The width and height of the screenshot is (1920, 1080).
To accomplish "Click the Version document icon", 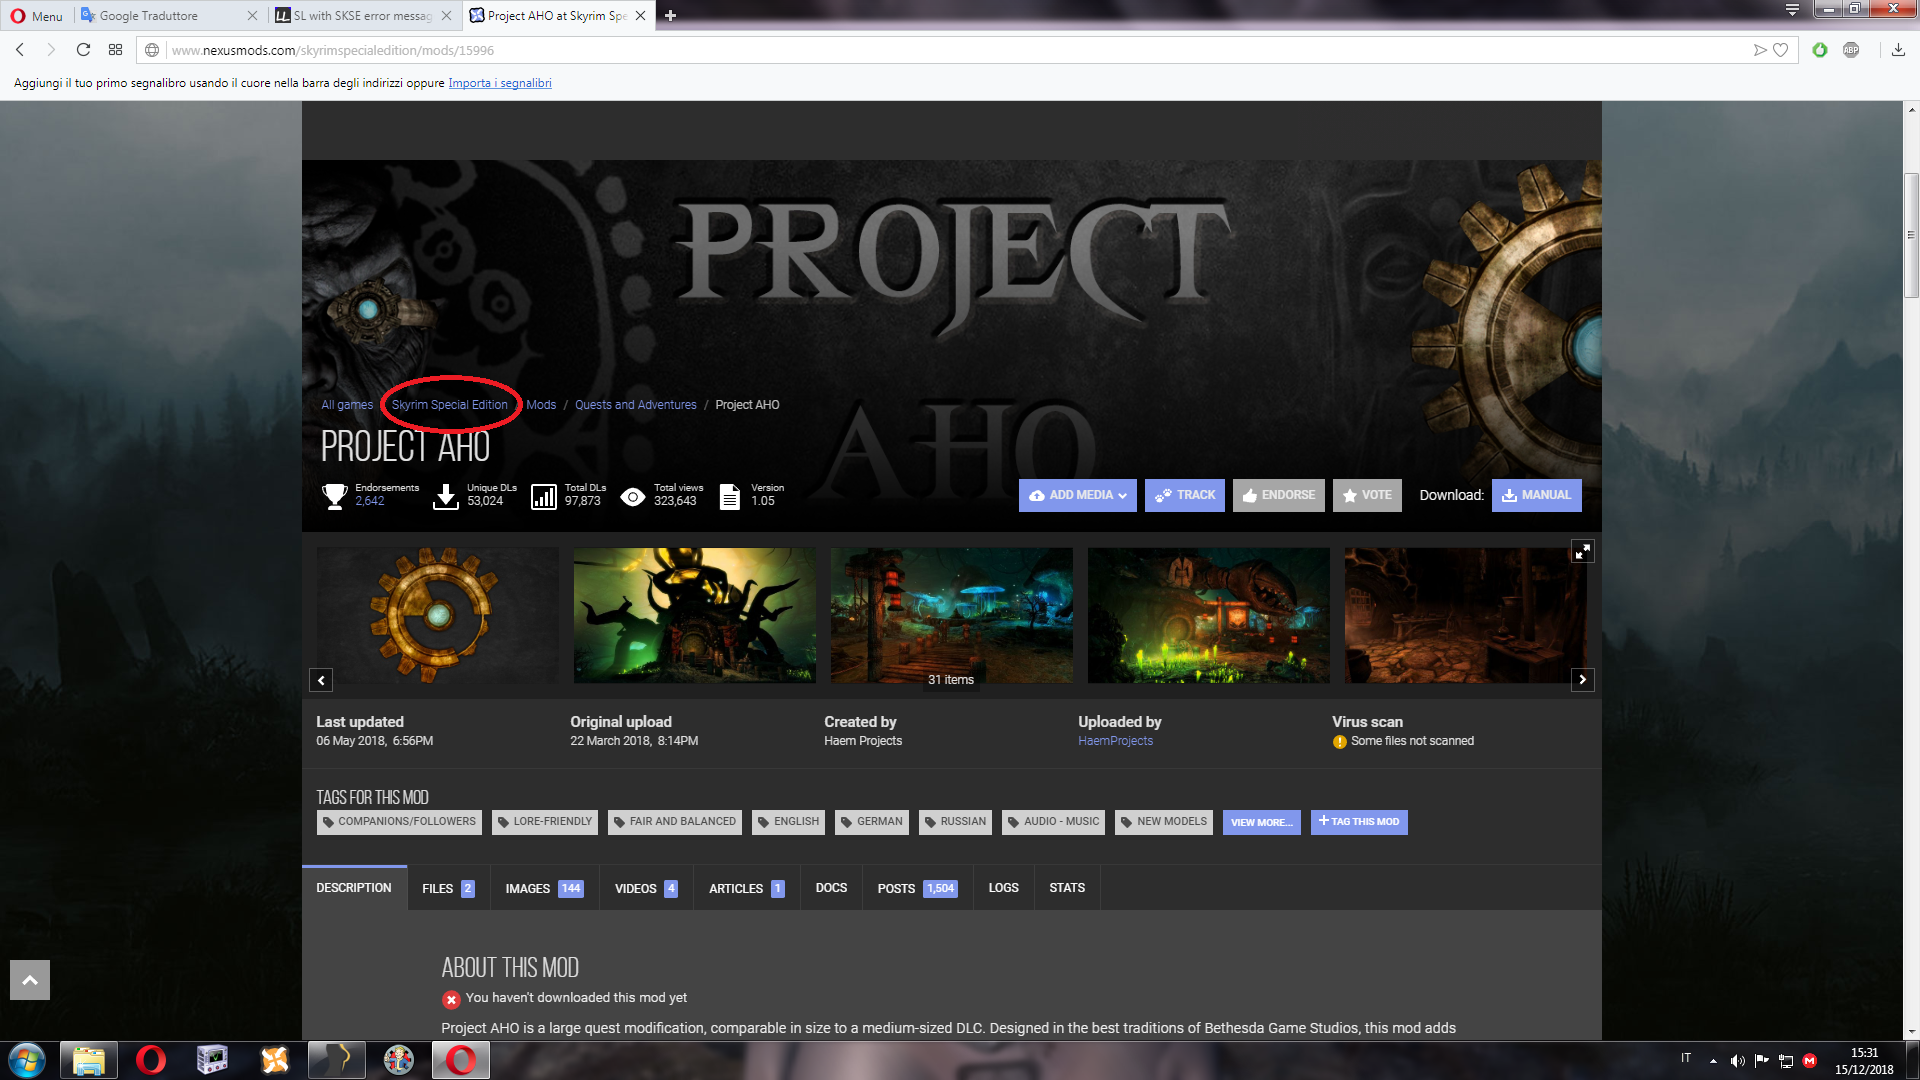I will 730,496.
